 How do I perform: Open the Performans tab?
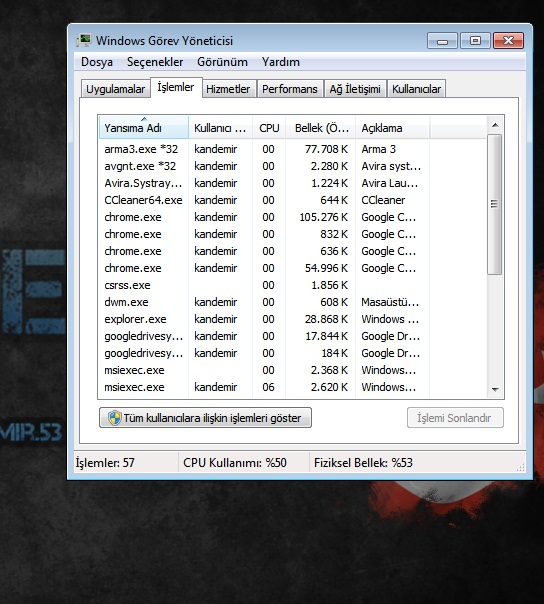click(290, 89)
